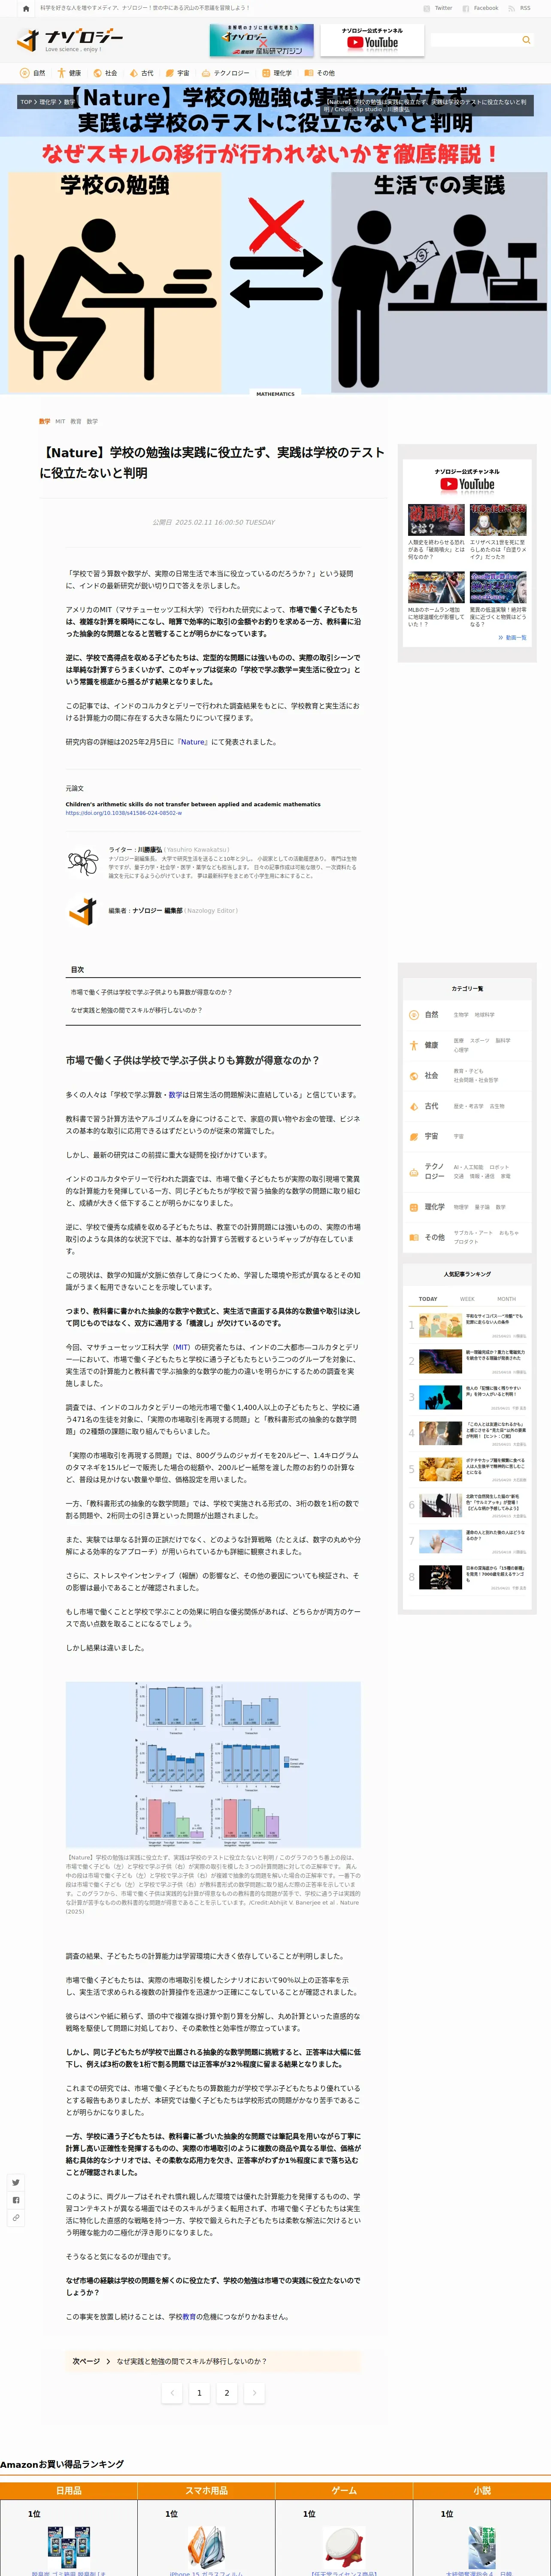Open the Facebook link in the header
This screenshot has width=551, height=2576.
click(481, 8)
